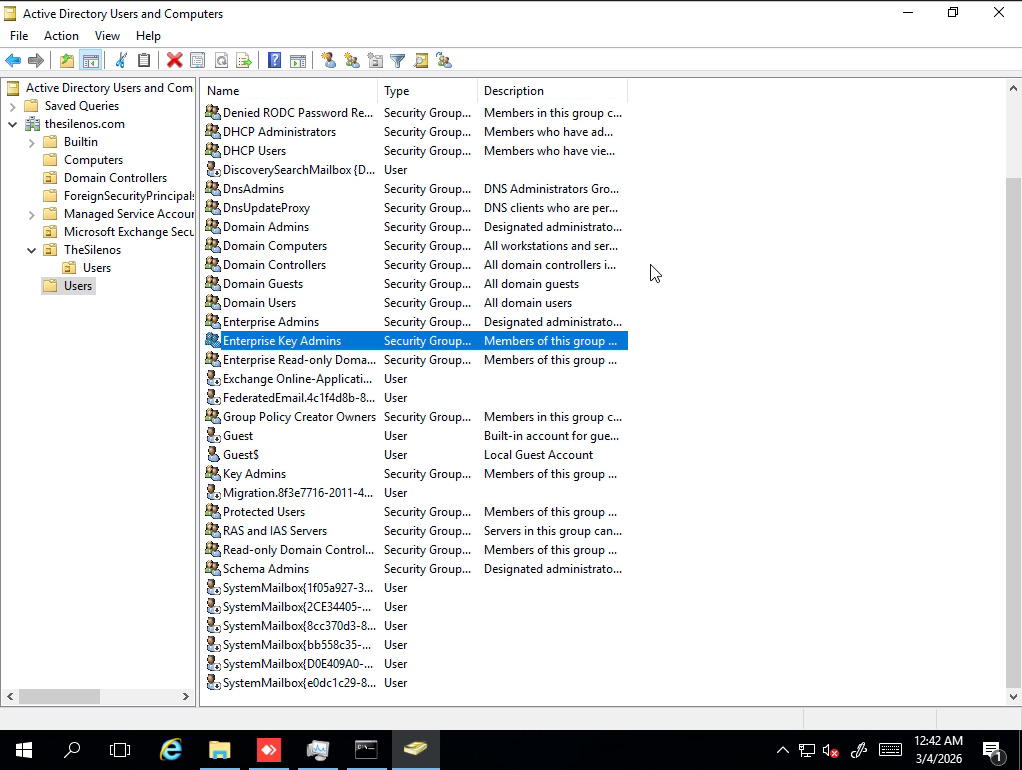This screenshot has height=770, width=1022.
Task: Open the Action menu
Action: [x=61, y=36]
